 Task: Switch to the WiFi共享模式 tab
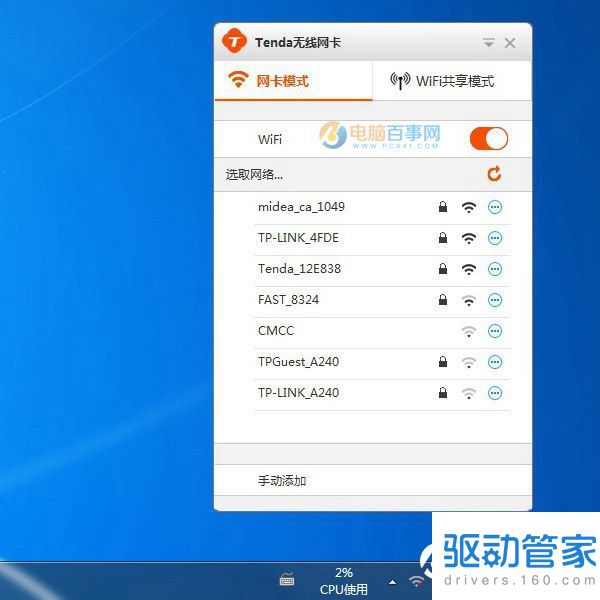(x=452, y=81)
